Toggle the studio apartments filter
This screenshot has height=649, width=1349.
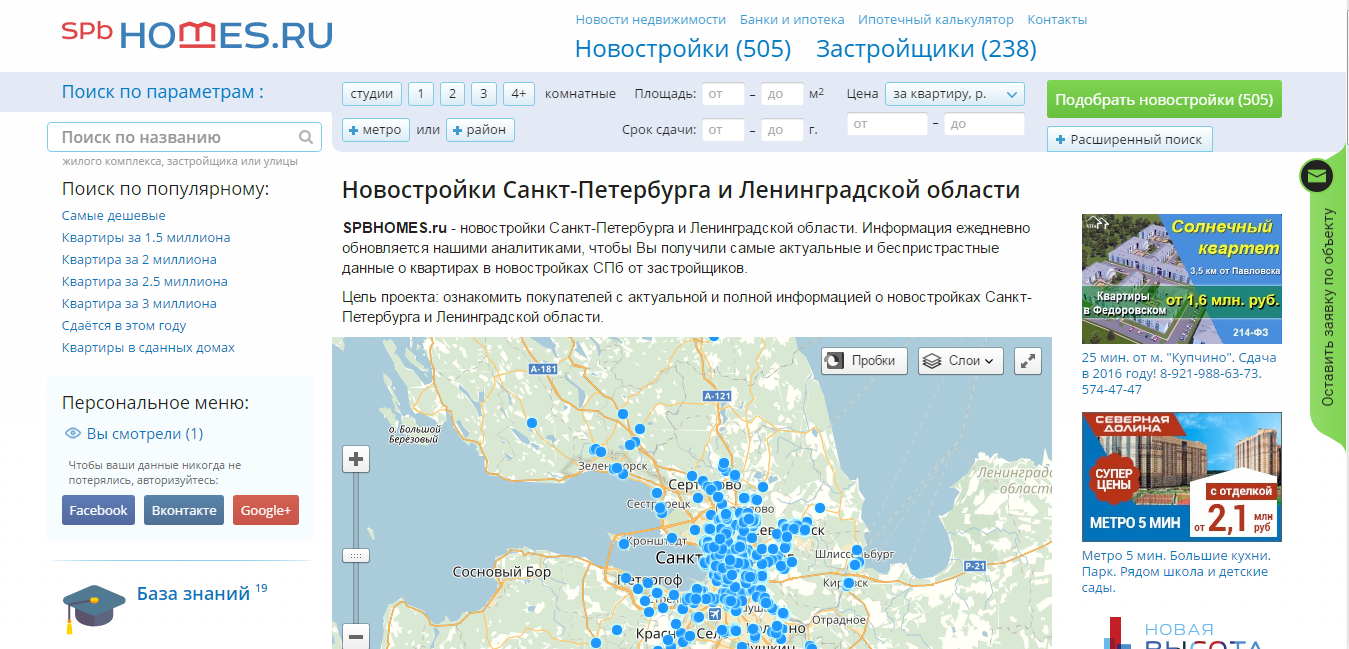click(x=372, y=94)
